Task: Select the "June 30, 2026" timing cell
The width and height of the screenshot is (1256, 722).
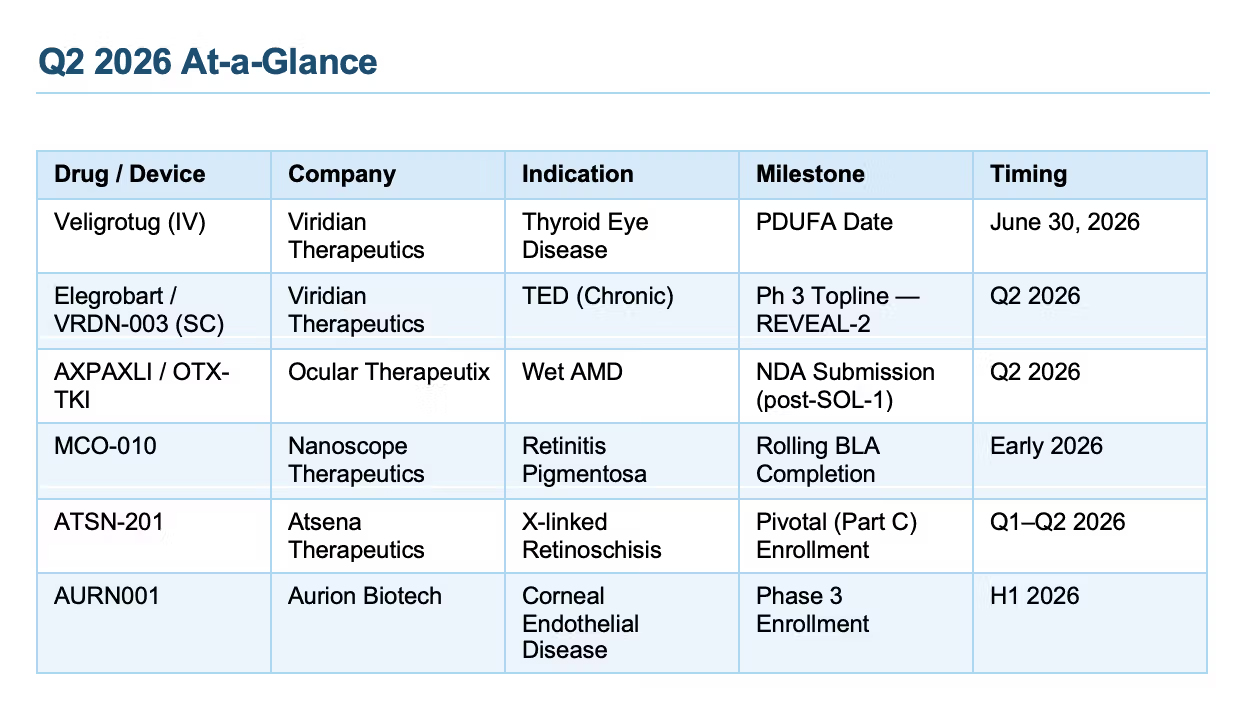Action: click(x=1065, y=222)
